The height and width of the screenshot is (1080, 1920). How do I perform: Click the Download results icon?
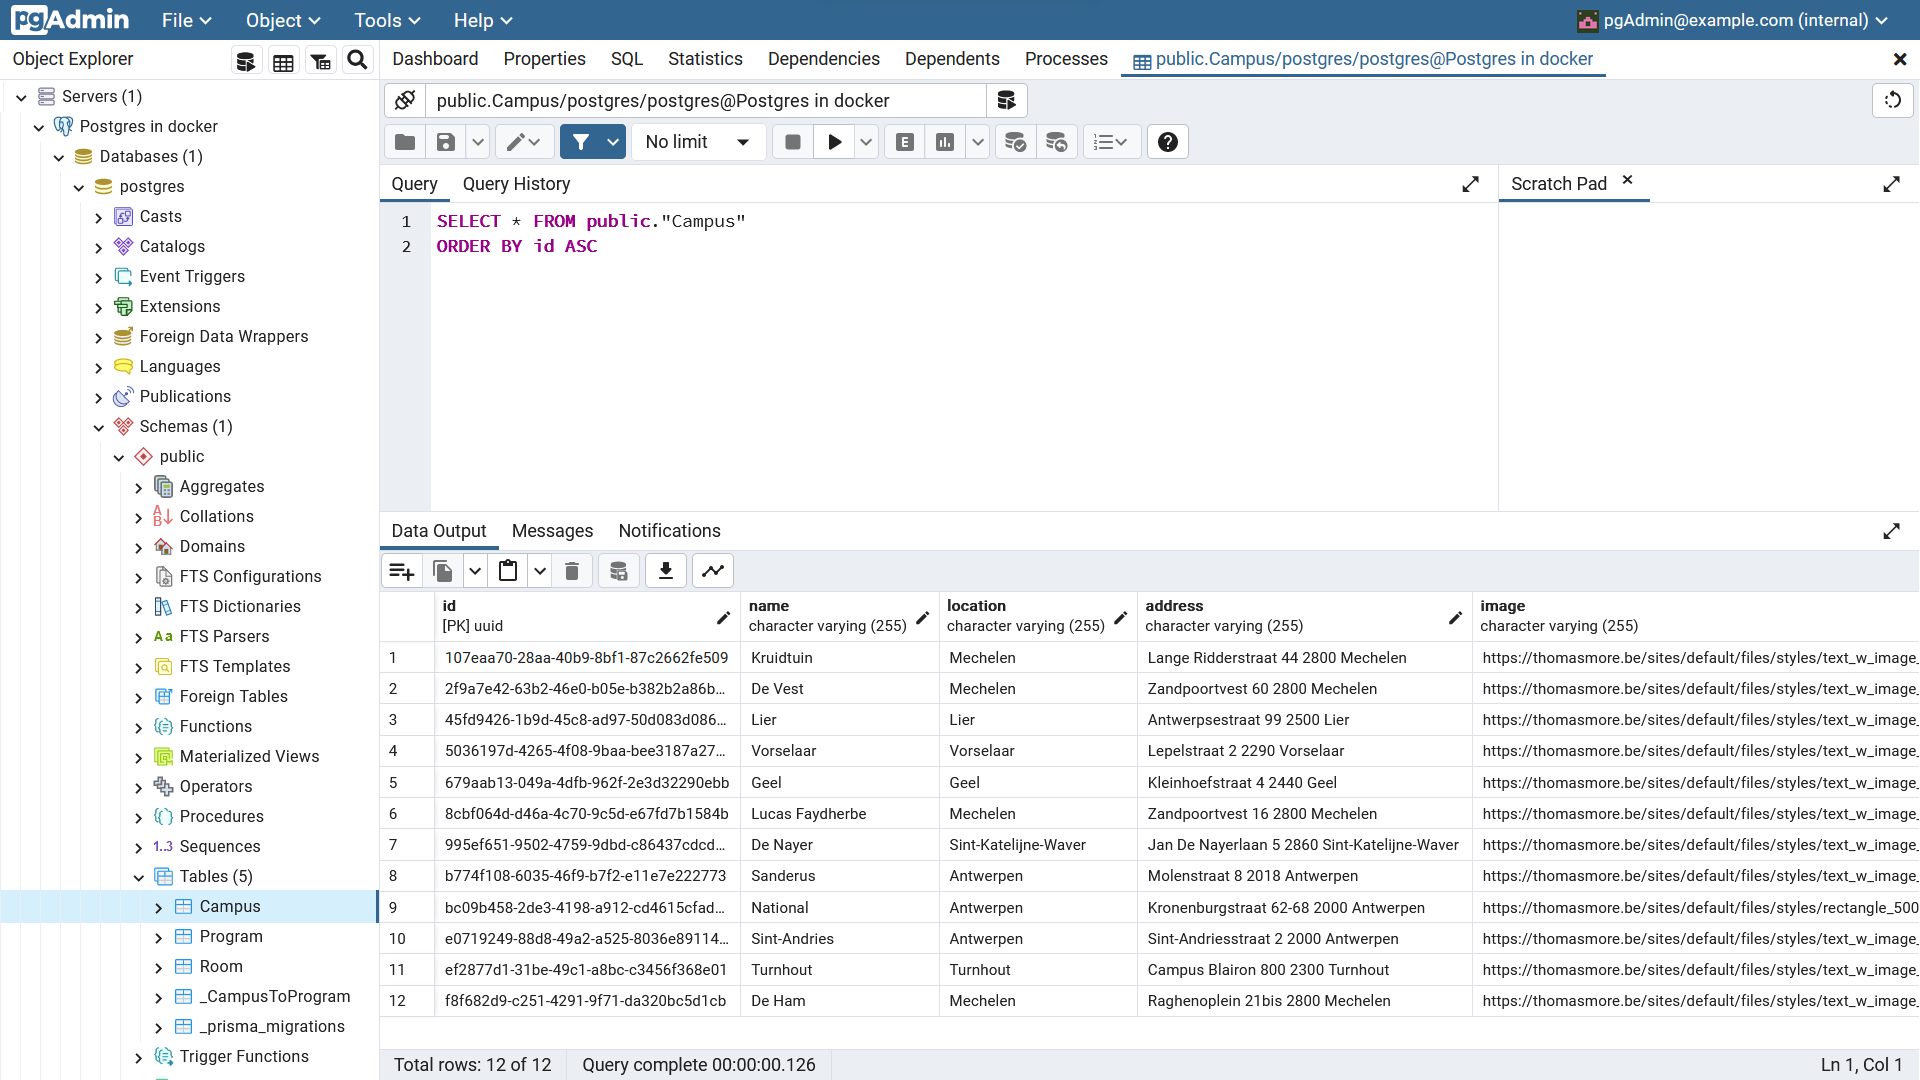pyautogui.click(x=665, y=571)
